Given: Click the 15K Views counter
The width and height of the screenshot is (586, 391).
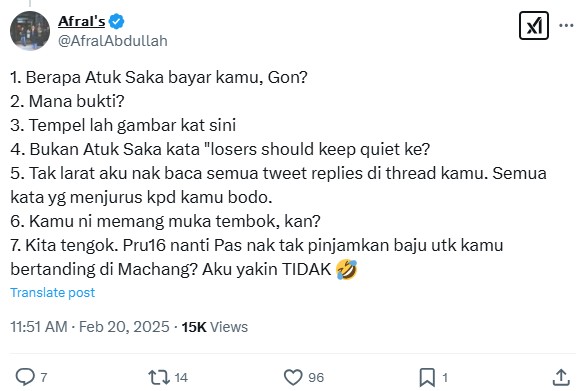Looking at the screenshot, I should pyautogui.click(x=215, y=327).
